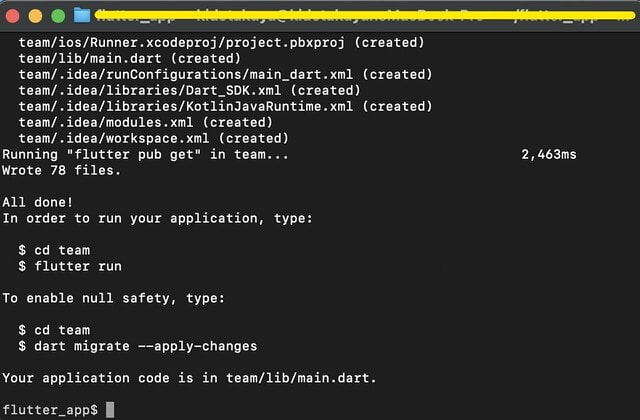The image size is (640, 420).
Task: Click the '2,463ms' timing value
Action: [x=549, y=154]
